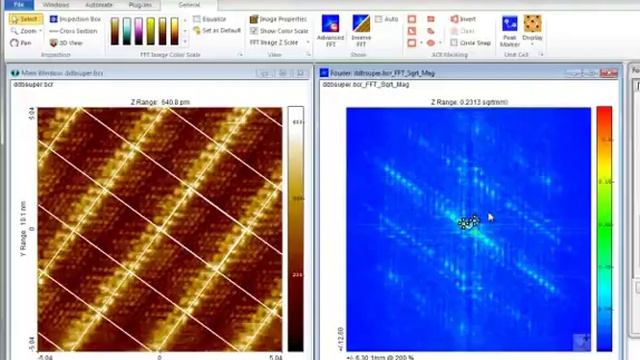Start a Cross Section measurement
This screenshot has height=360, width=640.
coord(73,31)
